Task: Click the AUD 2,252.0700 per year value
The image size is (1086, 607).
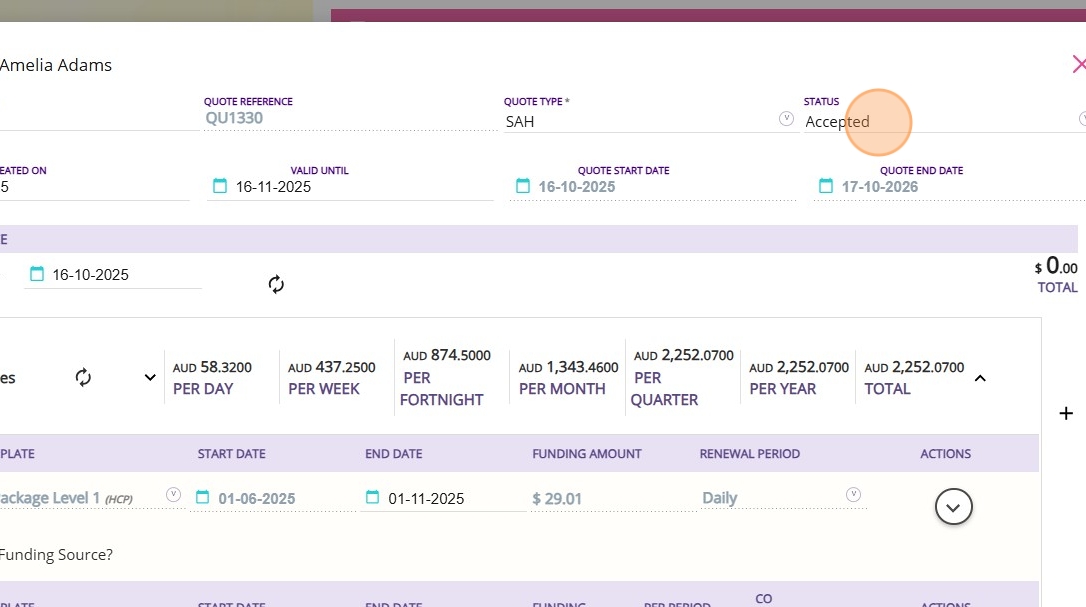Action: 799,367
